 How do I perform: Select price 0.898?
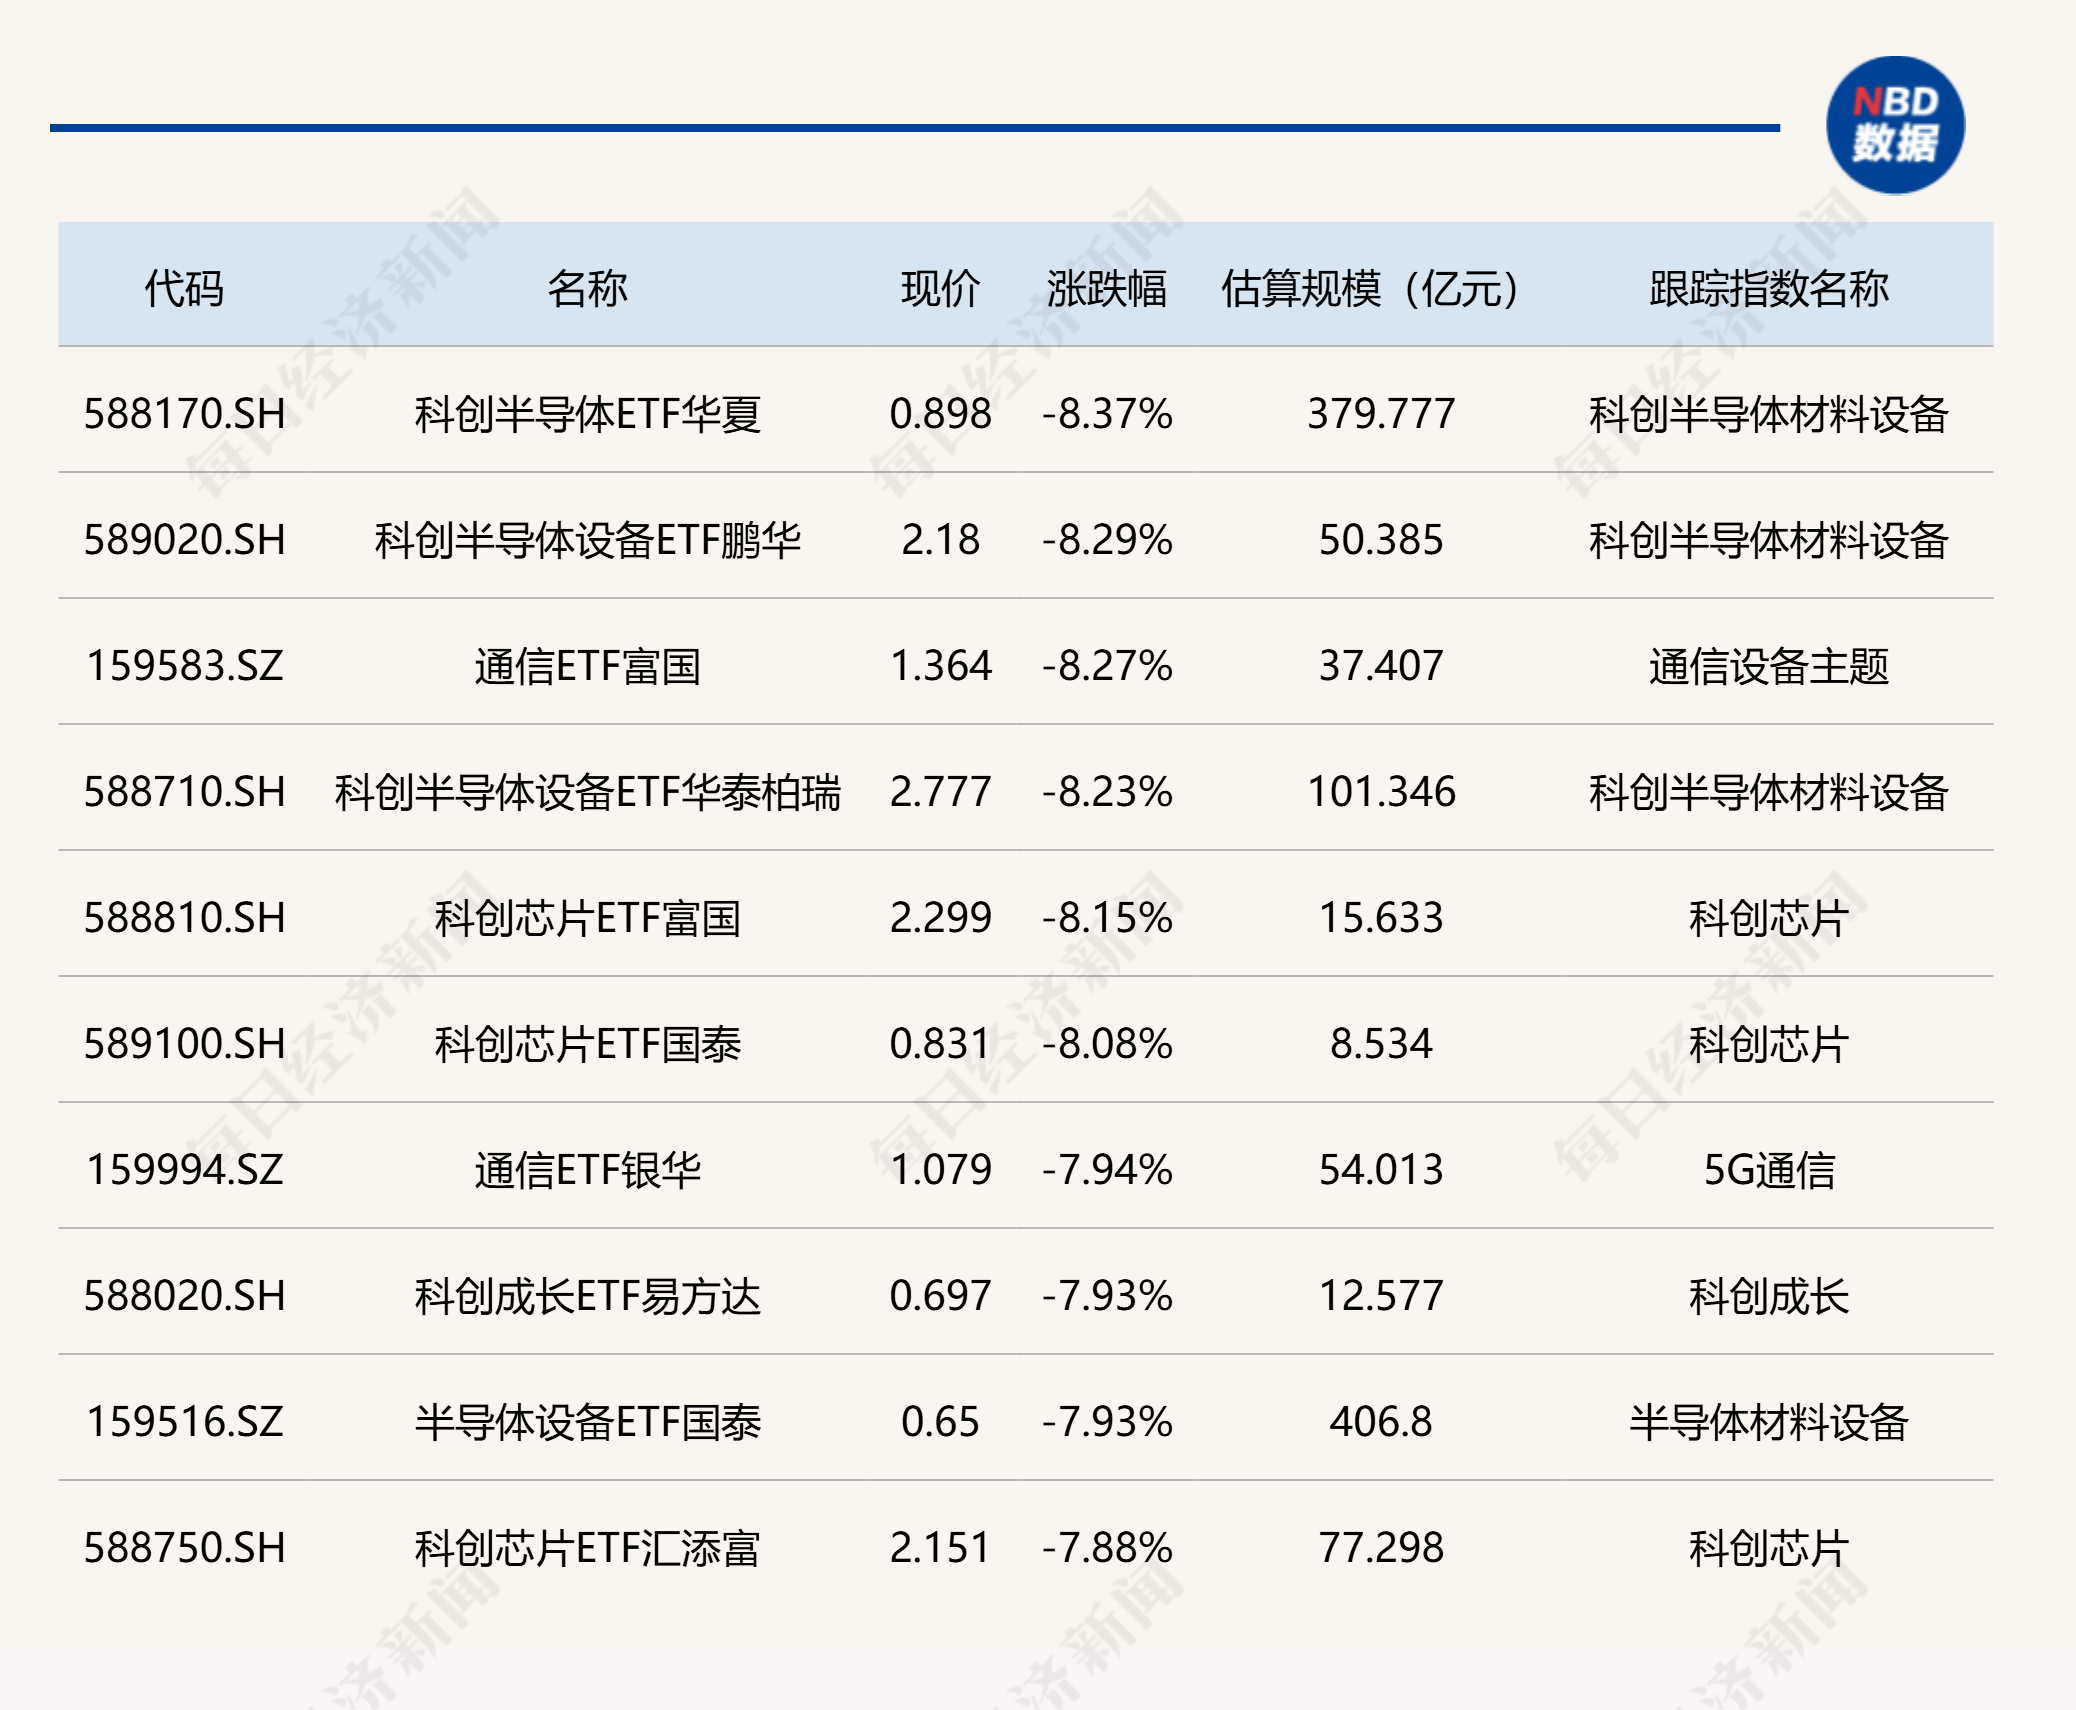pos(940,414)
